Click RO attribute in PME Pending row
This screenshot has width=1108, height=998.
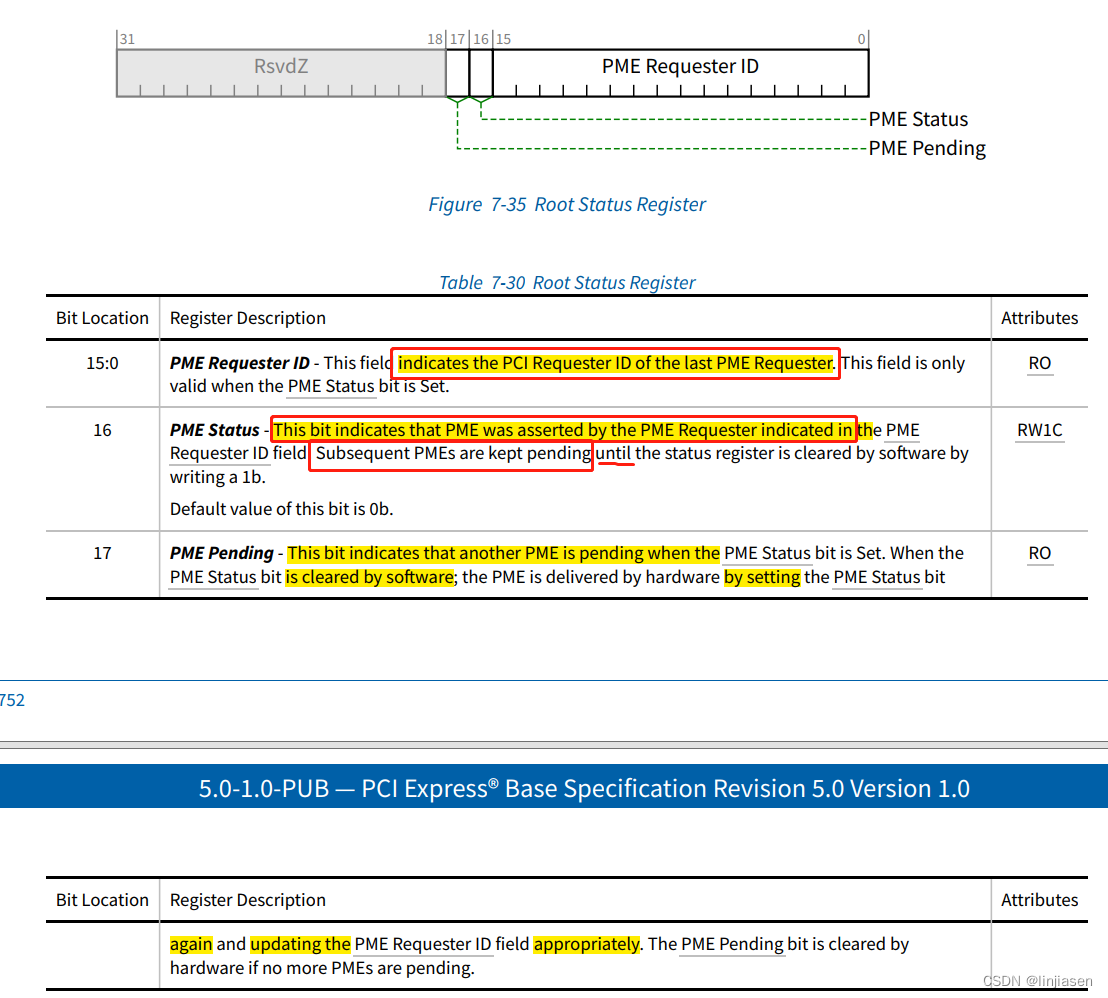(x=1039, y=553)
